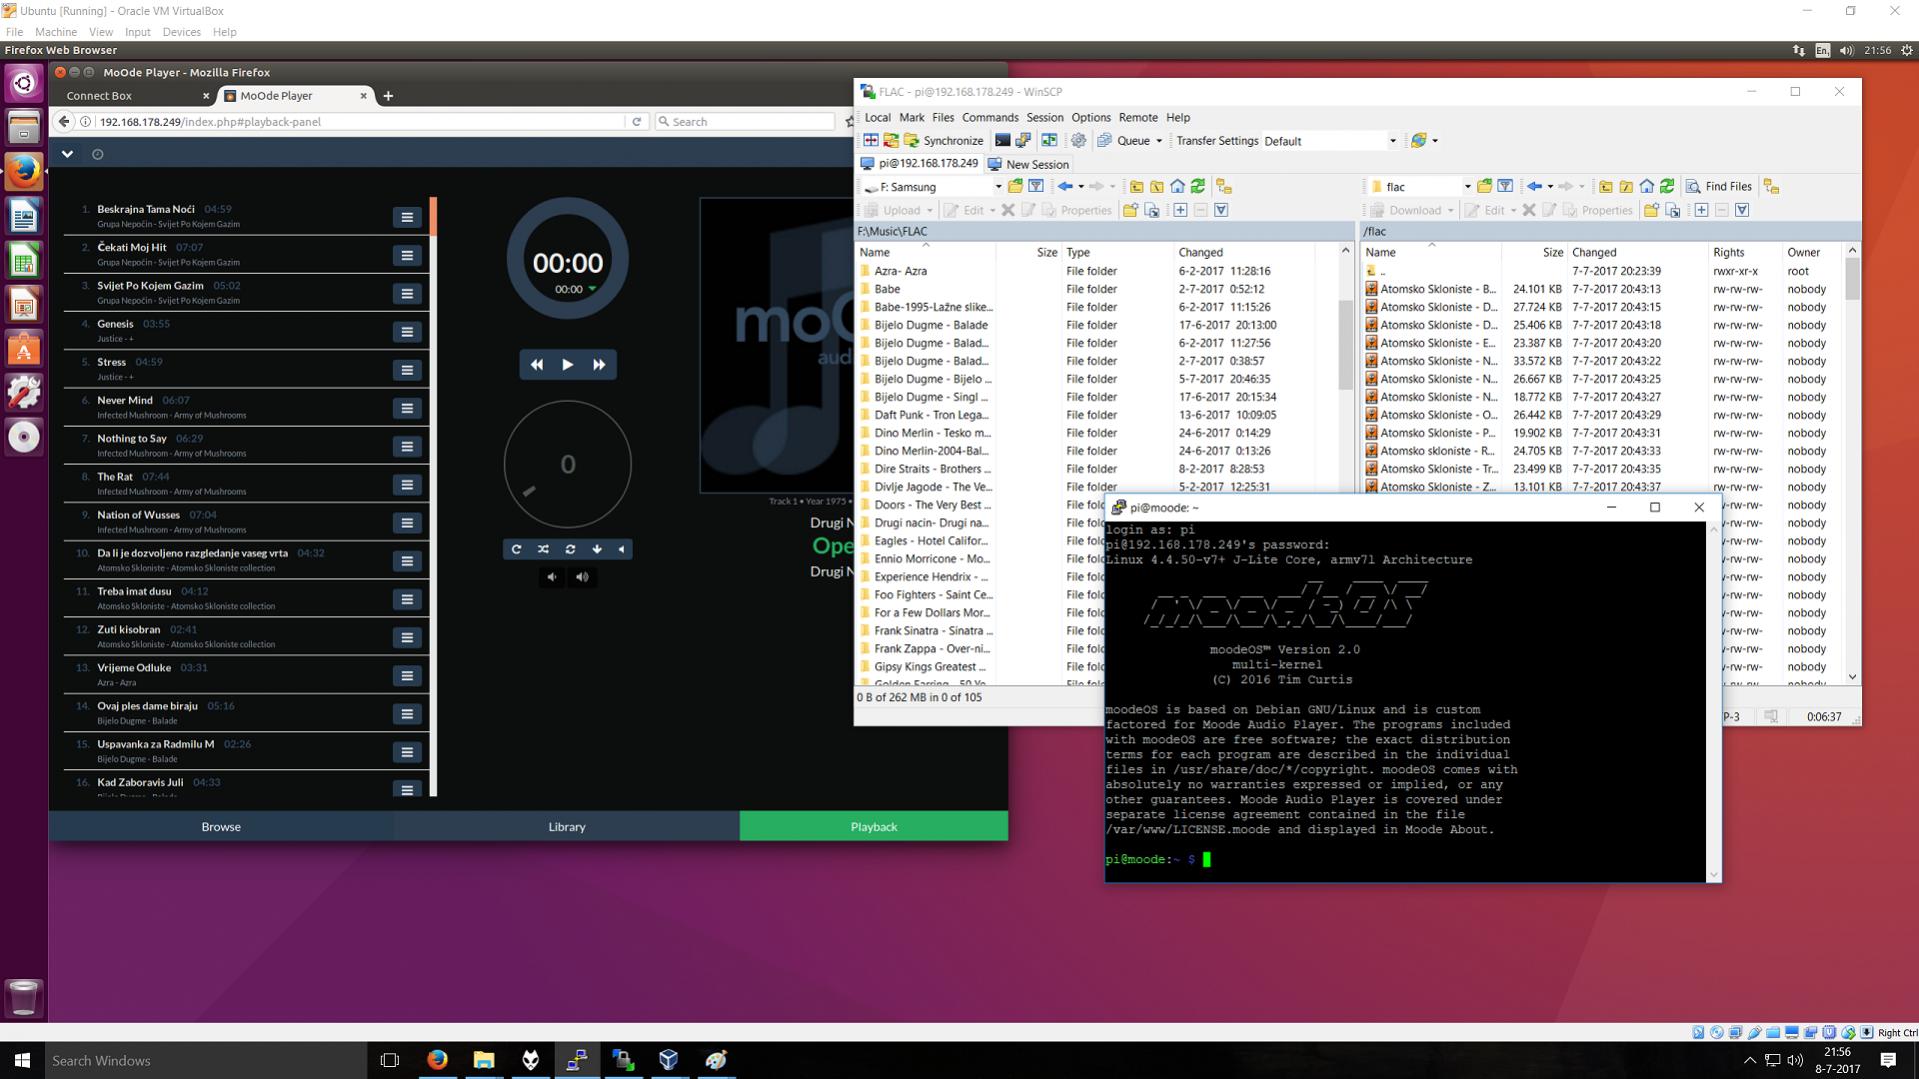This screenshot has width=1919, height=1079.
Task: Open menu for track Genesis
Action: pos(407,332)
